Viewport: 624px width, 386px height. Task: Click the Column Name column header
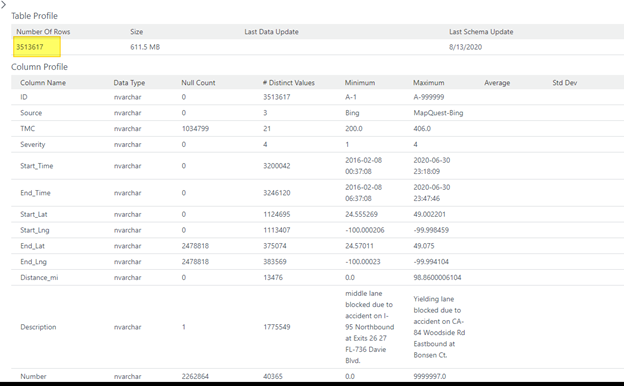43,83
